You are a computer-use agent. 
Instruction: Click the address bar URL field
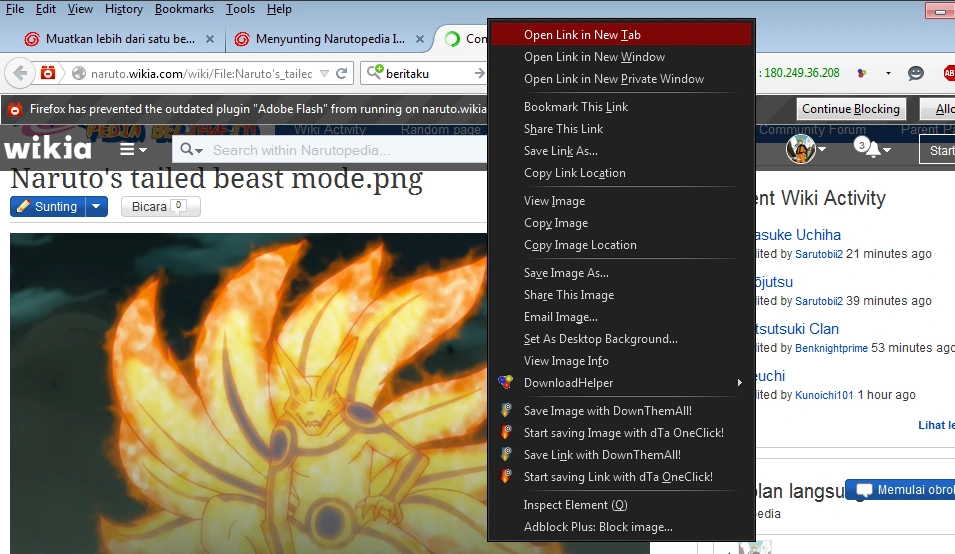(201, 74)
